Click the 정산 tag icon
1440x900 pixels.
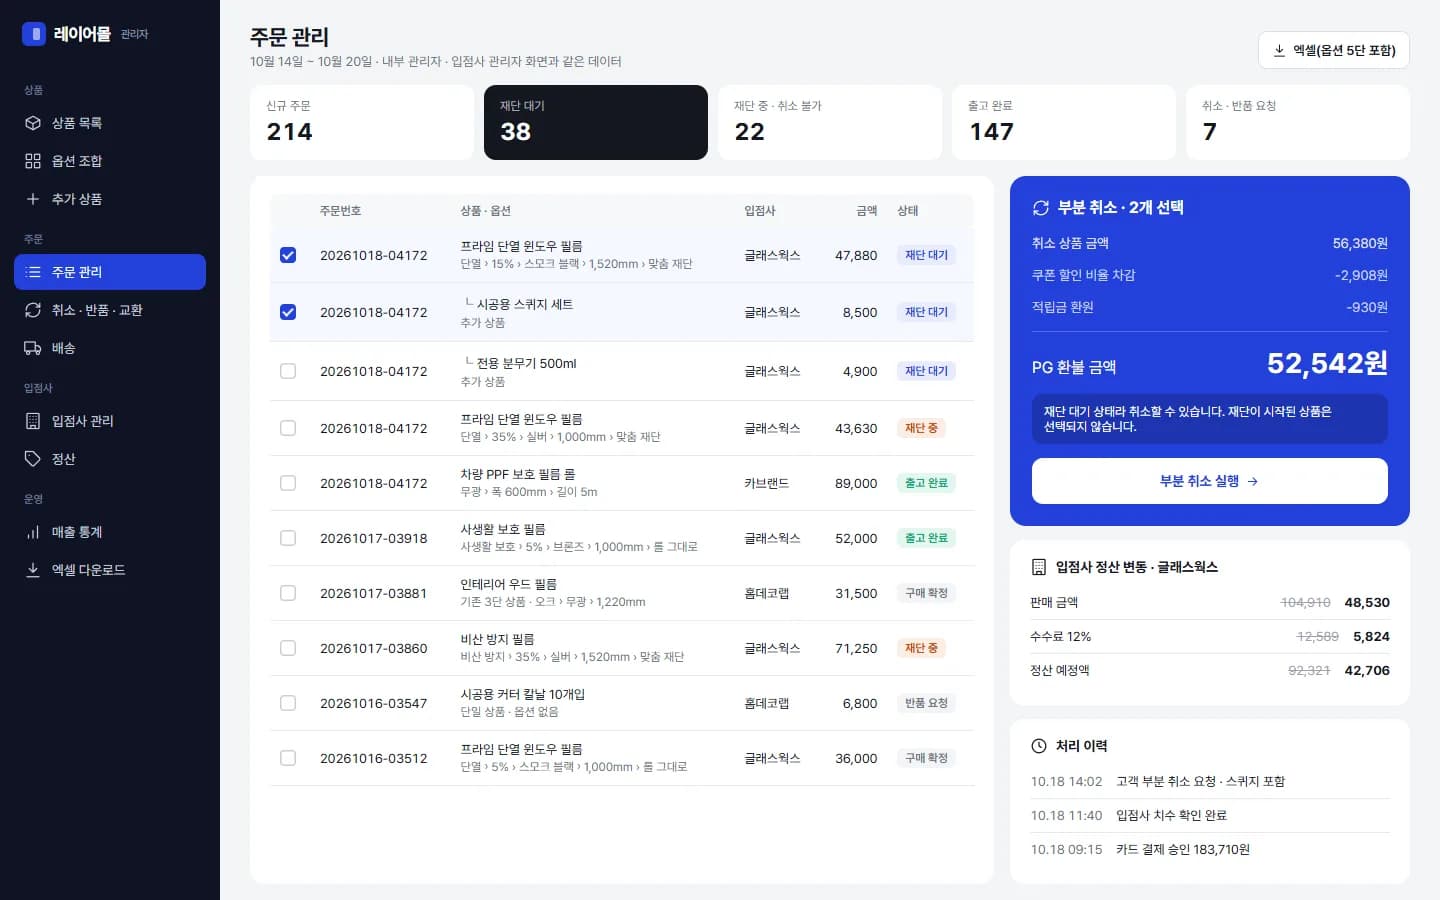pyautogui.click(x=33, y=459)
